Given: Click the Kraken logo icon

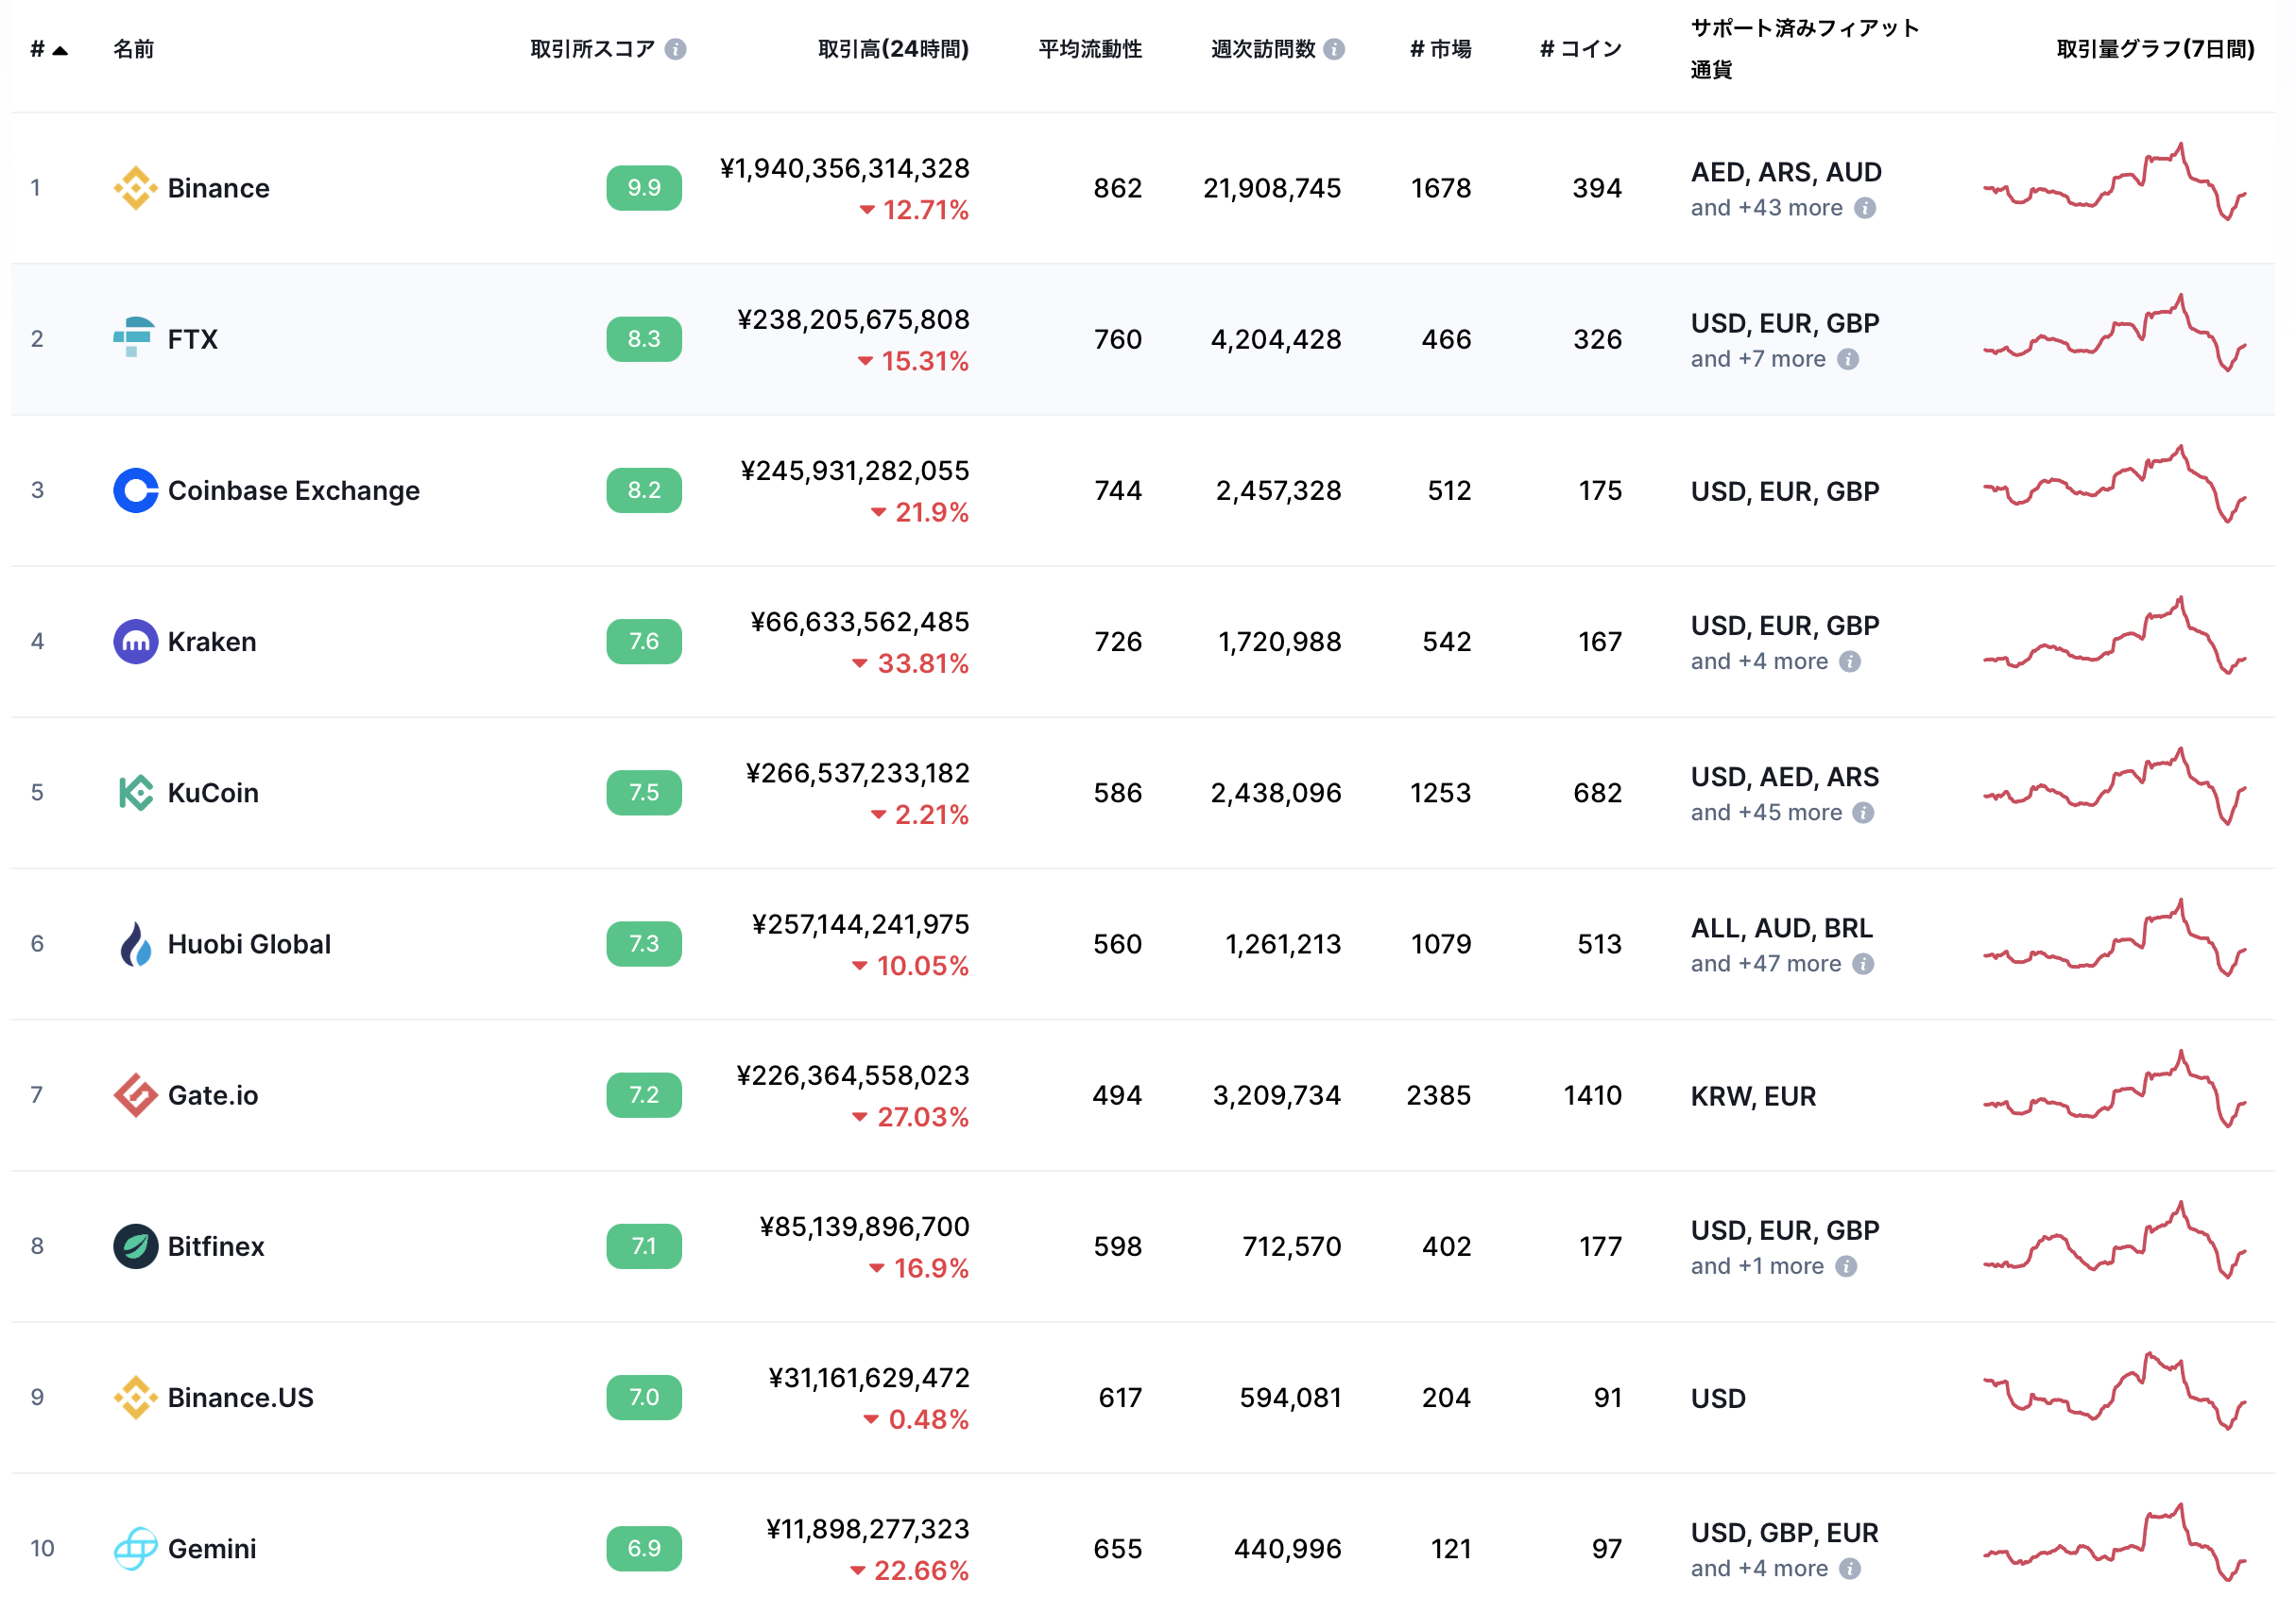Looking at the screenshot, I should tap(135, 641).
